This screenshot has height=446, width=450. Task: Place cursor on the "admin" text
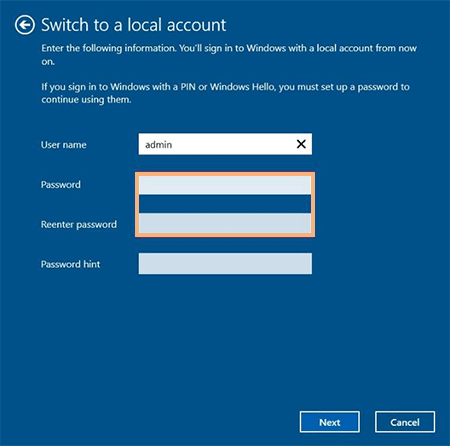point(159,145)
